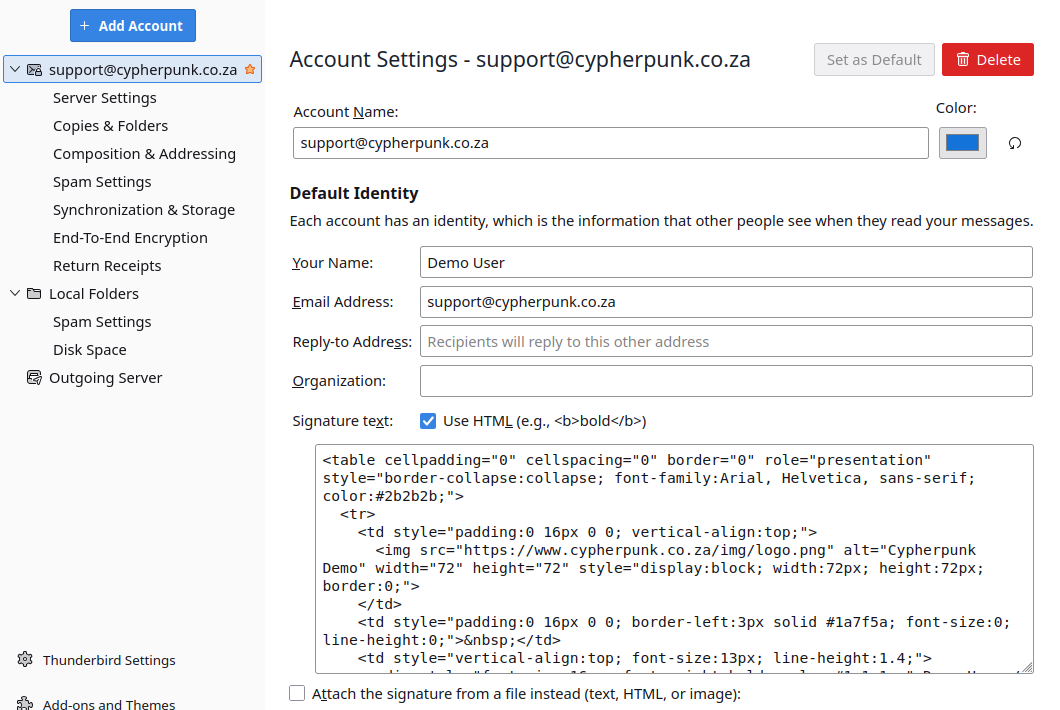Click the mail account envelope icon
The width and height of the screenshot is (1060, 710).
pyautogui.click(x=34, y=70)
